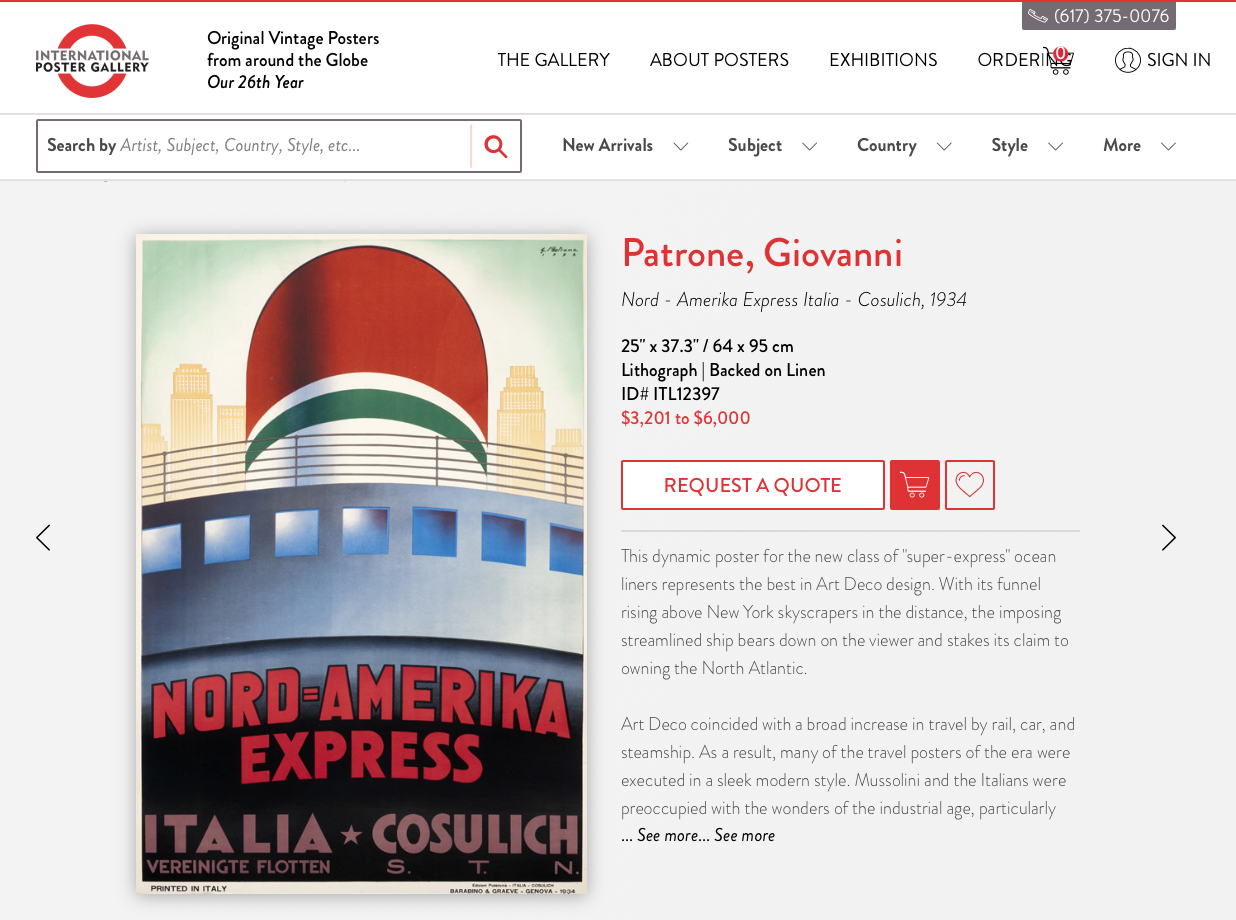Image resolution: width=1236 pixels, height=920 pixels.
Task: Go to next poster with right arrow
Action: coord(1168,538)
